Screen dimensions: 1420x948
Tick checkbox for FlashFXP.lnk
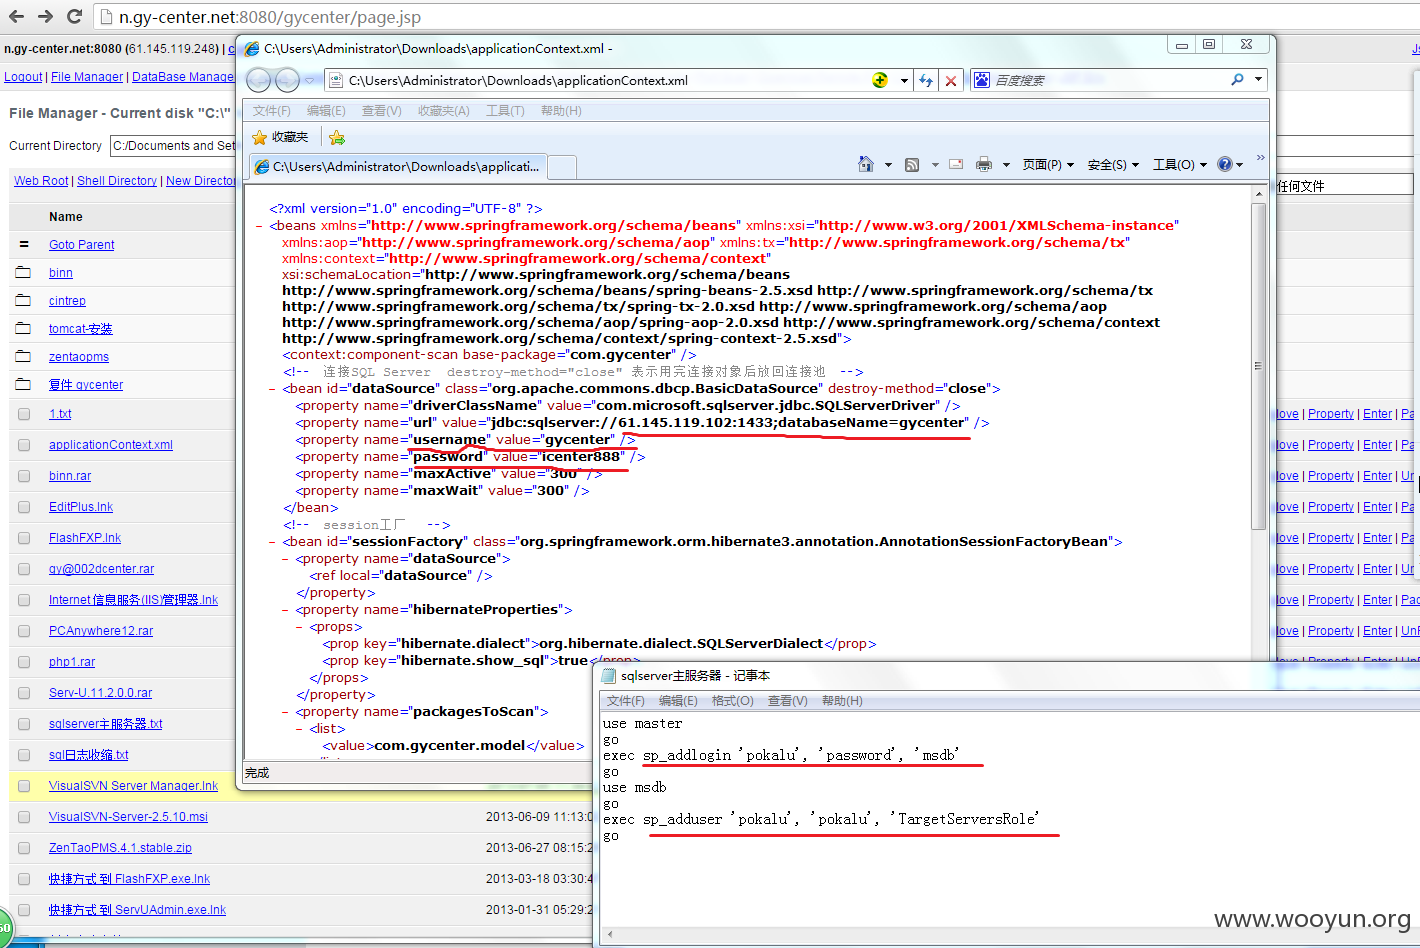click(24, 538)
